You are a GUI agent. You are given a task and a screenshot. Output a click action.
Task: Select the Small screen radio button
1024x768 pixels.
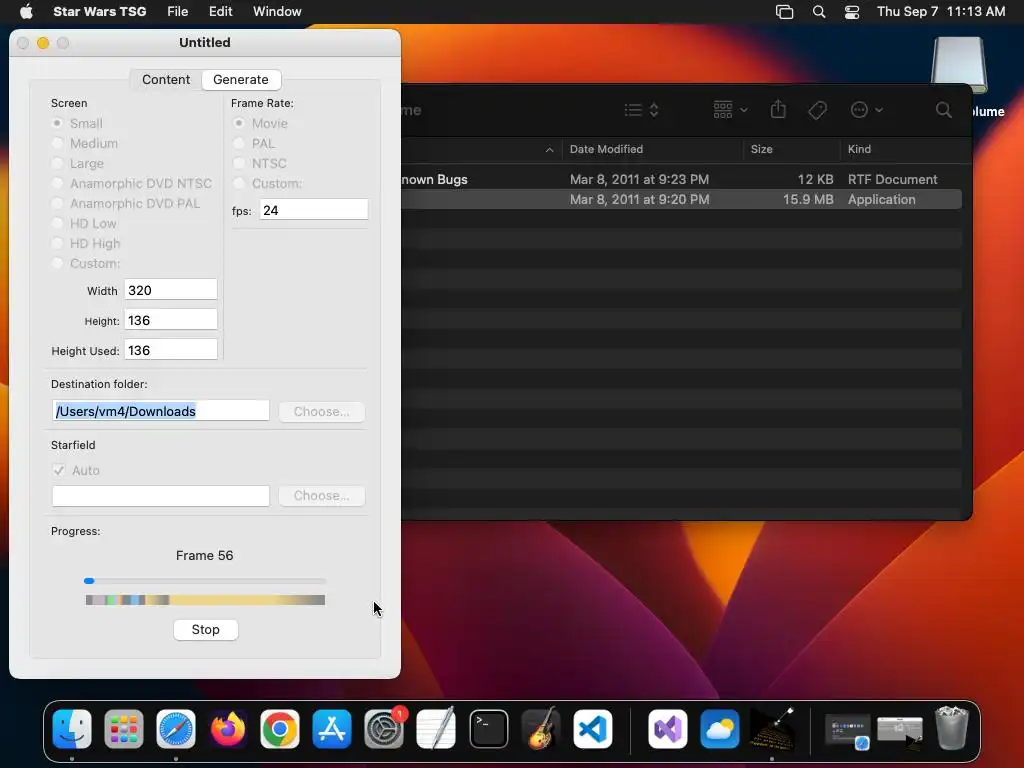[57, 123]
